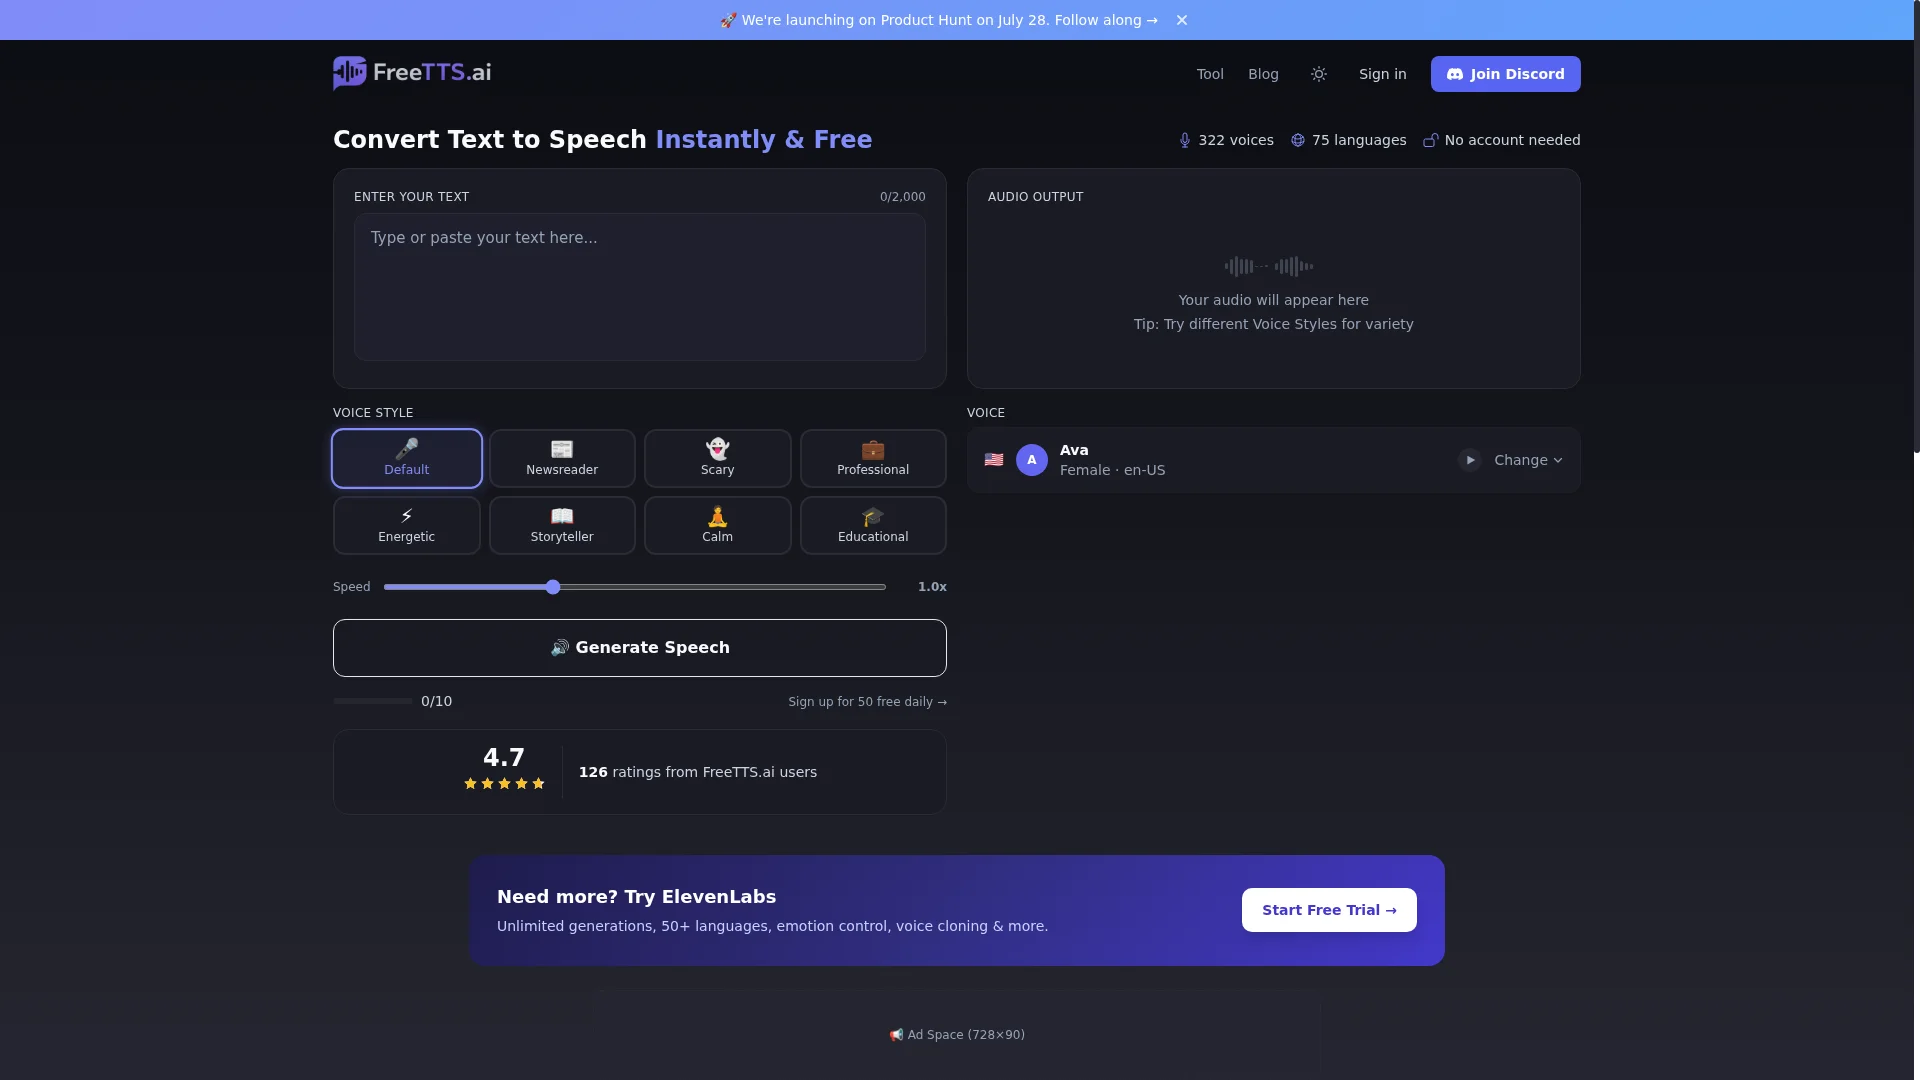Play the Ava voice preview
This screenshot has width=1920, height=1080.
click(1469, 460)
